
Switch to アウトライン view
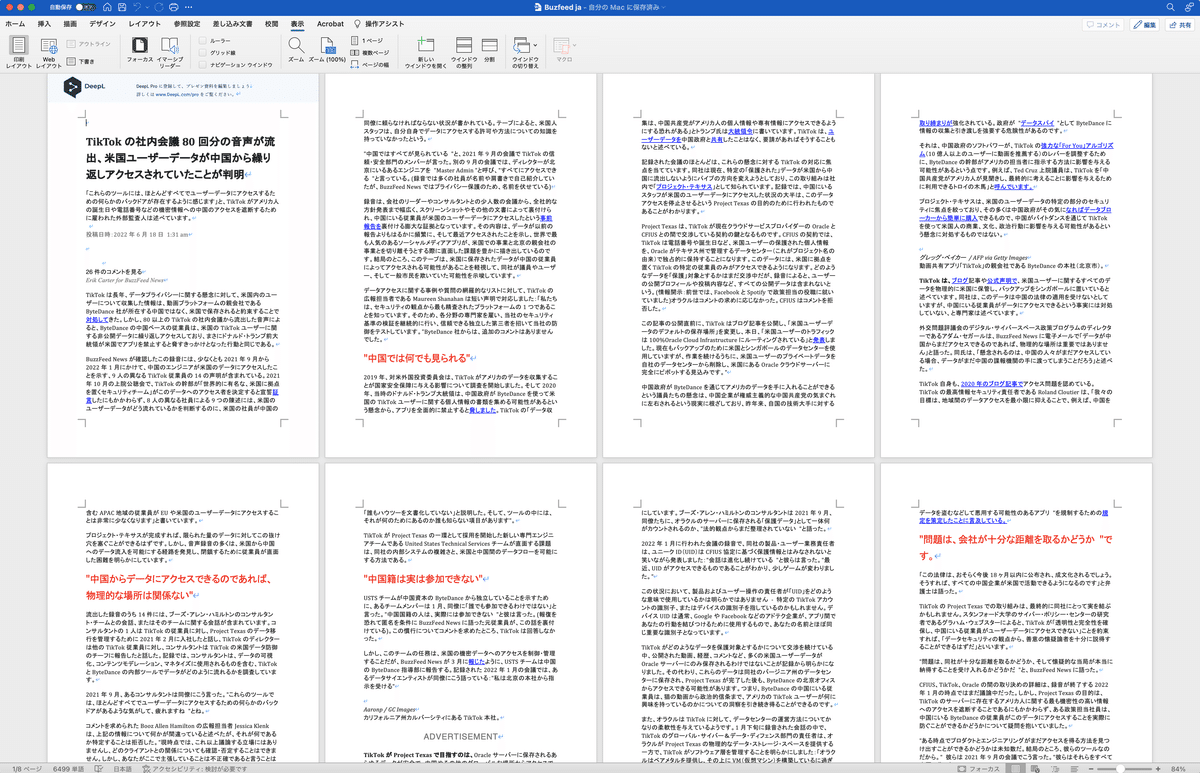pyautogui.click(x=88, y=44)
